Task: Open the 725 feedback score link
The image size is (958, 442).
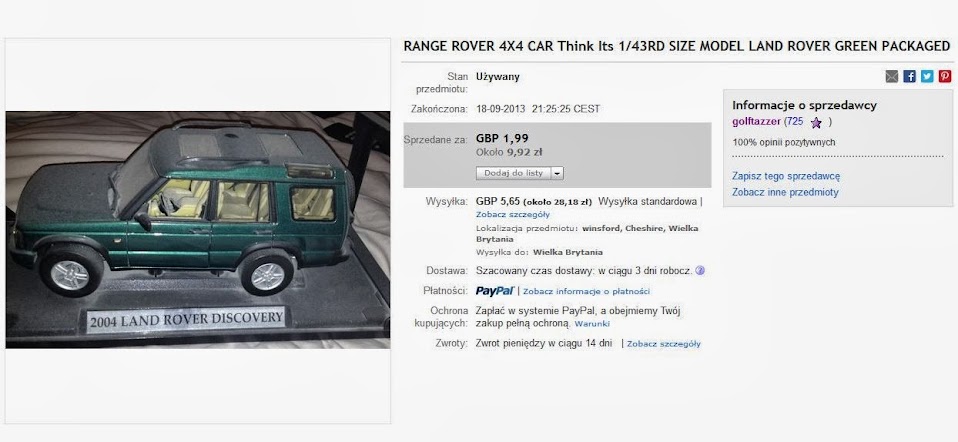Action: (794, 122)
